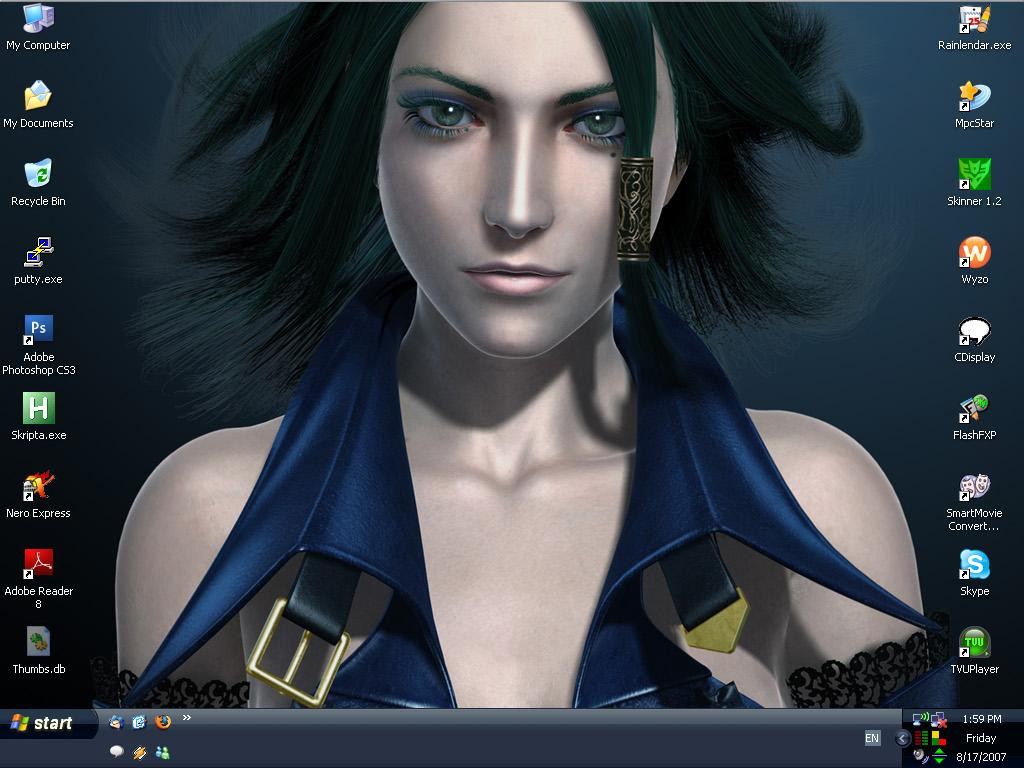Screen dimensions: 1024x768
Task: Launch Firefox from Quick Launch
Action: click(x=163, y=722)
